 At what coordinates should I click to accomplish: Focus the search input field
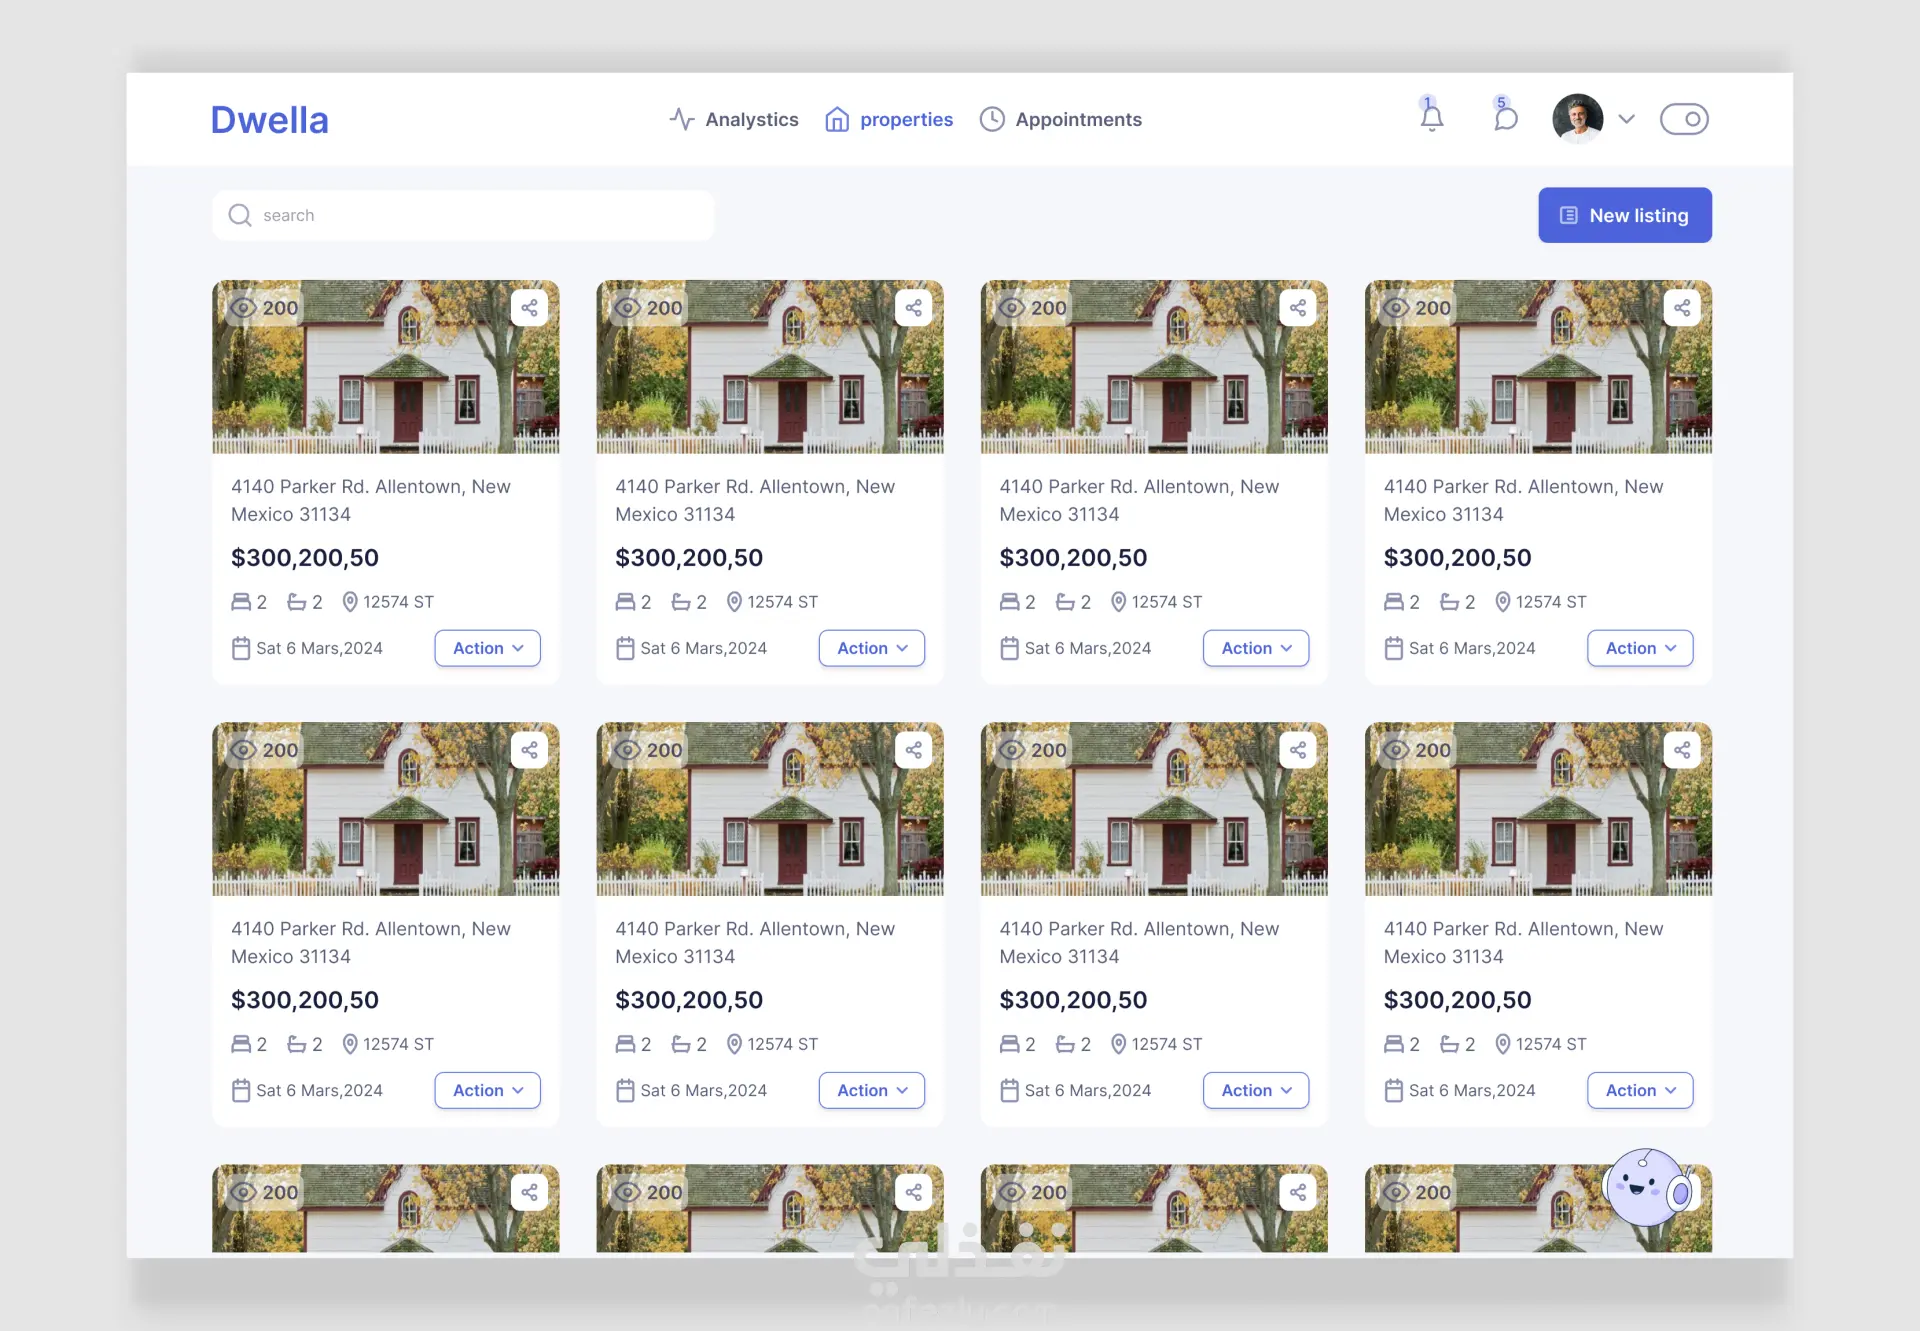[x=463, y=215]
